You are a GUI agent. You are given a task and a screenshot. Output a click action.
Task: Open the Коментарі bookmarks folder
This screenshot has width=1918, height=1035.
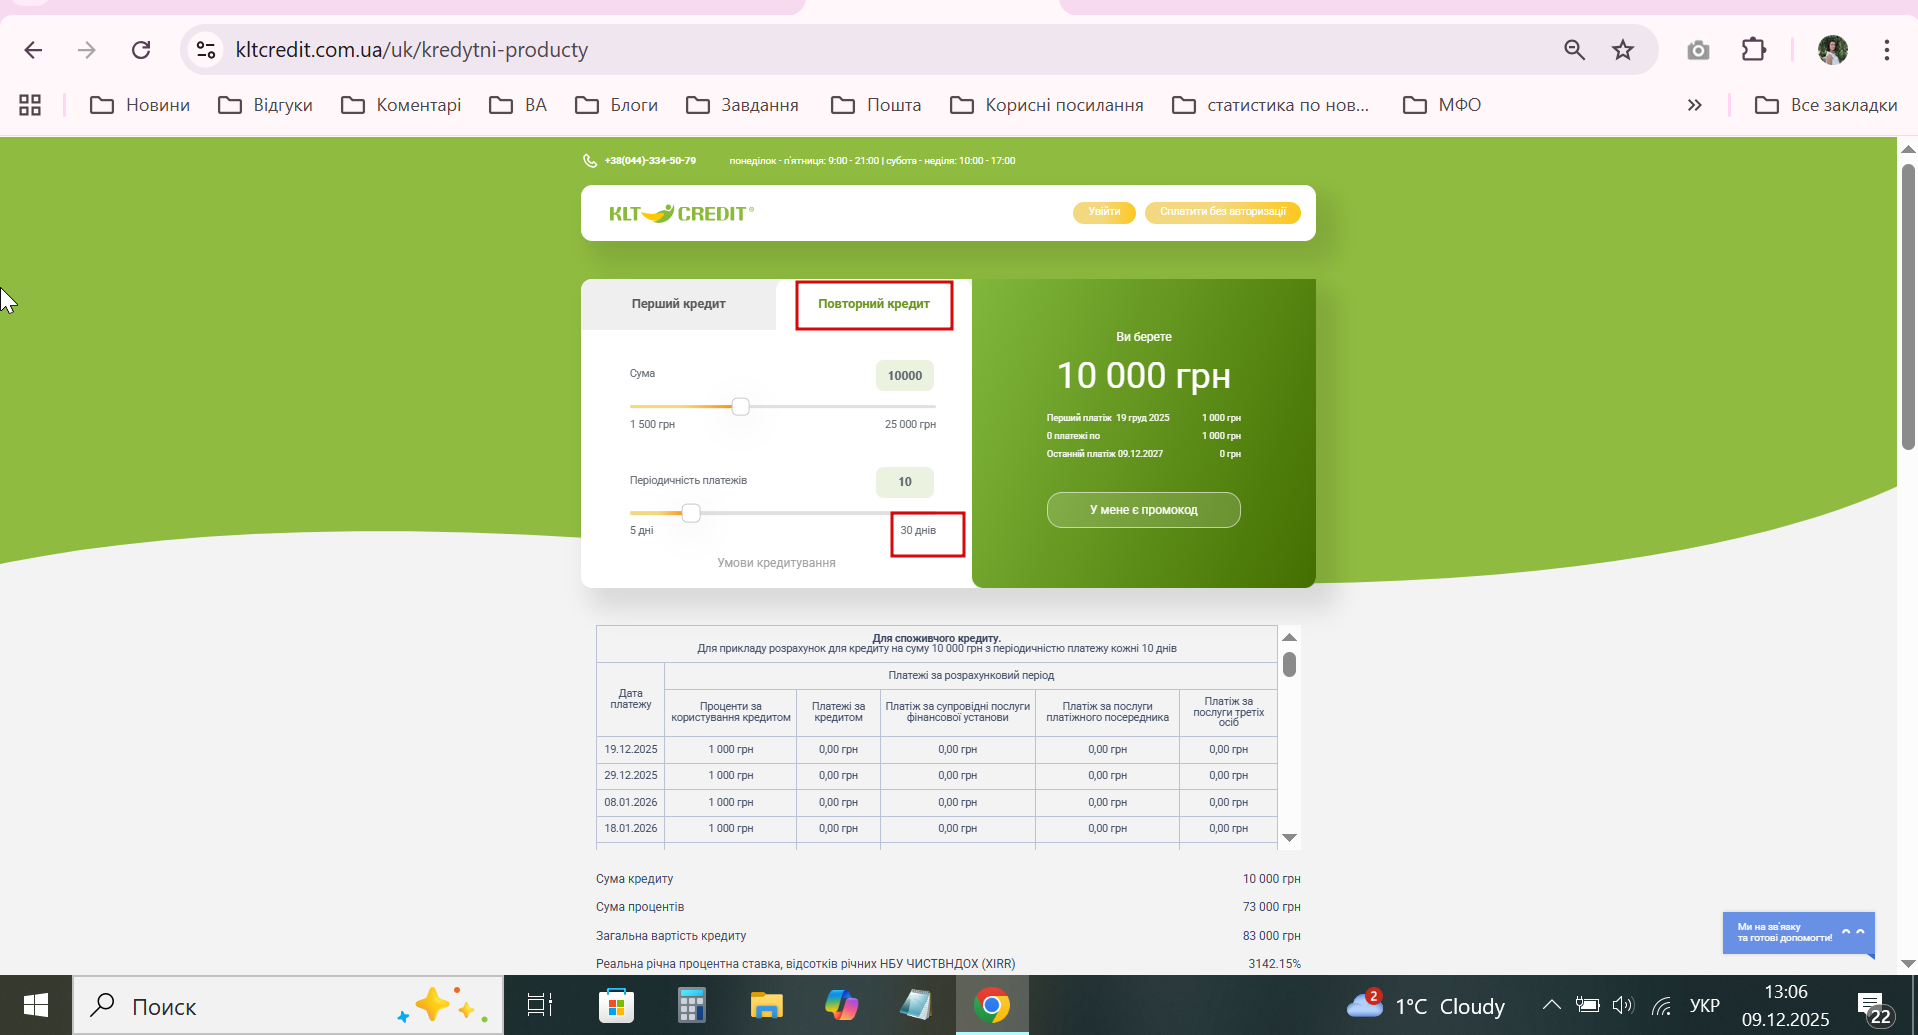click(x=401, y=105)
